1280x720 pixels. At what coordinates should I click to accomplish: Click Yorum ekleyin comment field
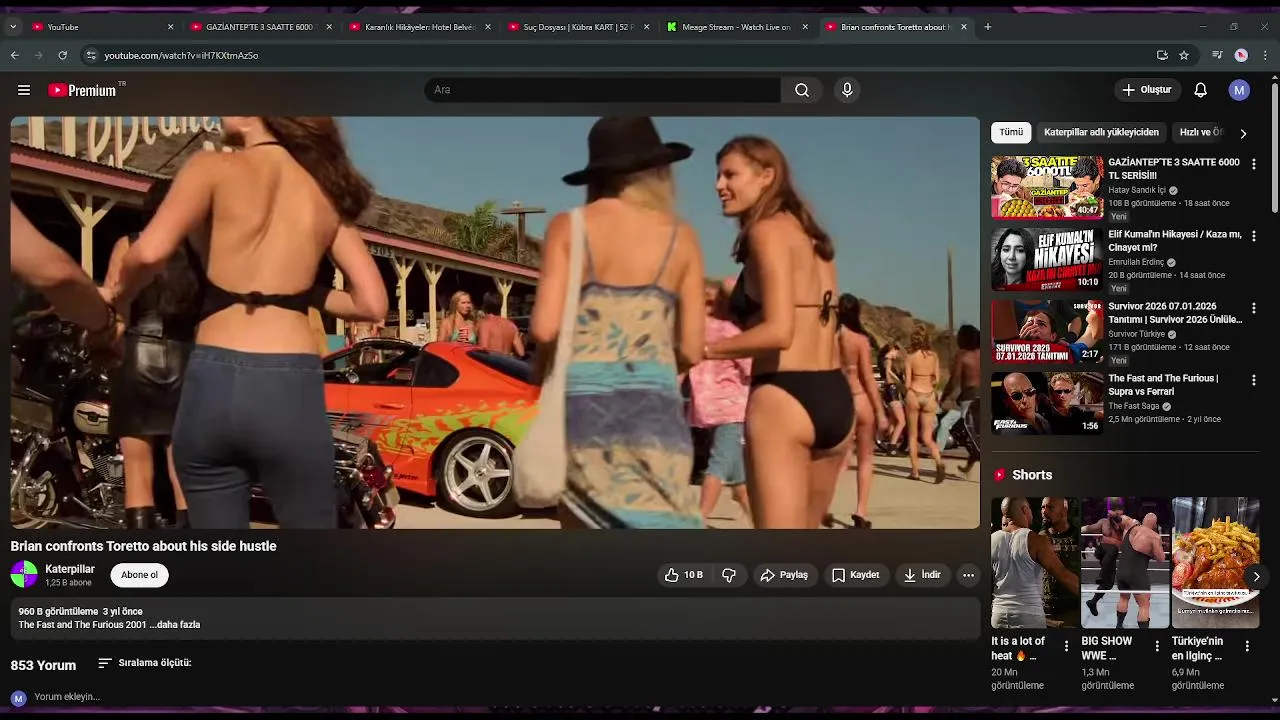[67, 697]
